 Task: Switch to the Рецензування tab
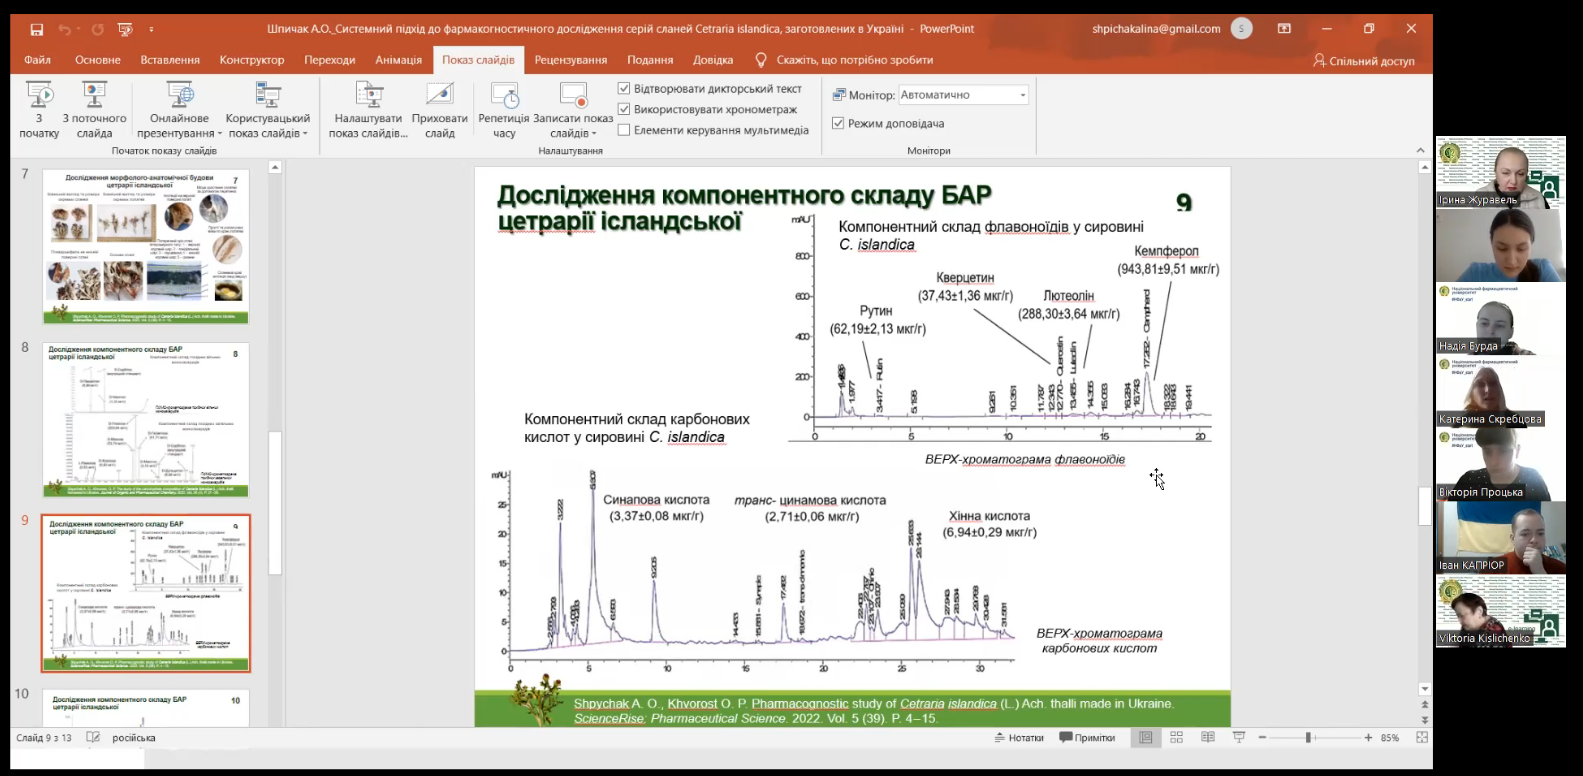click(571, 60)
